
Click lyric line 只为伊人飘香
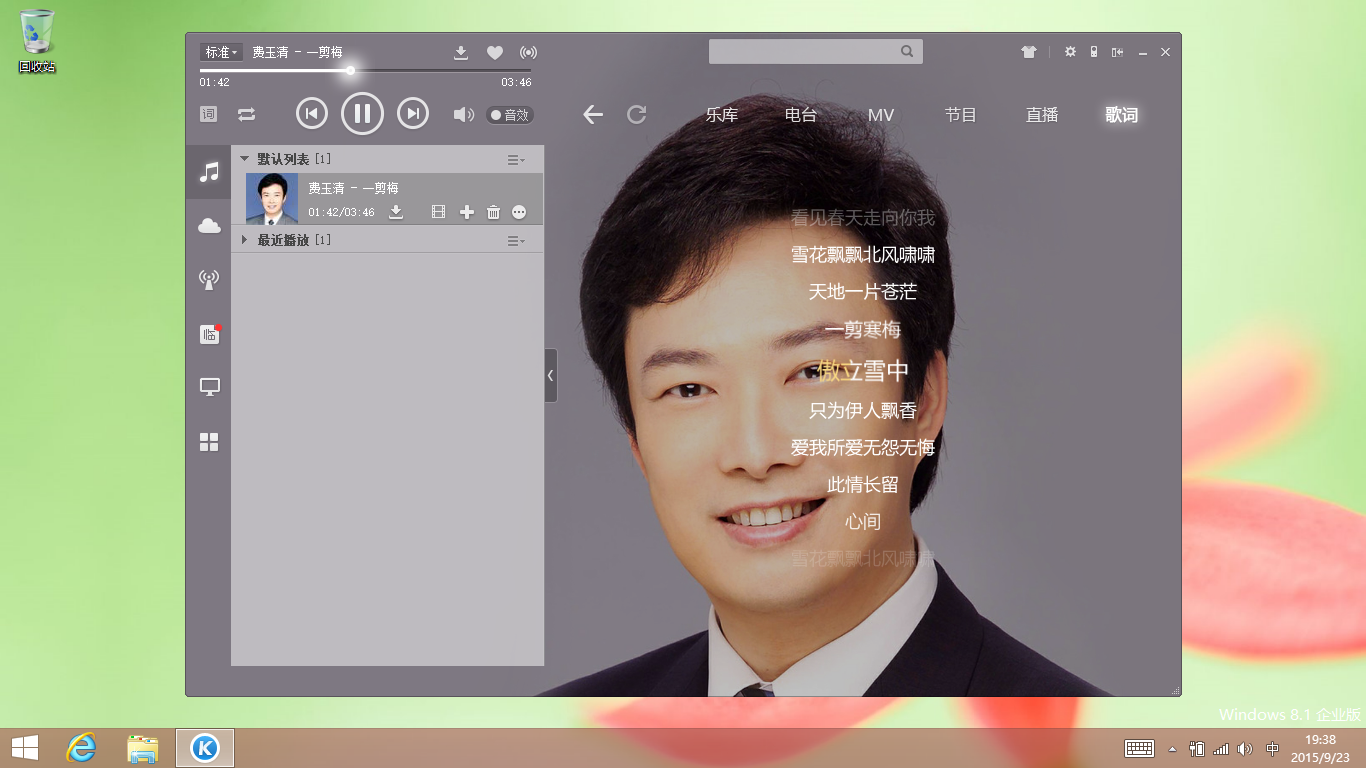pos(863,410)
